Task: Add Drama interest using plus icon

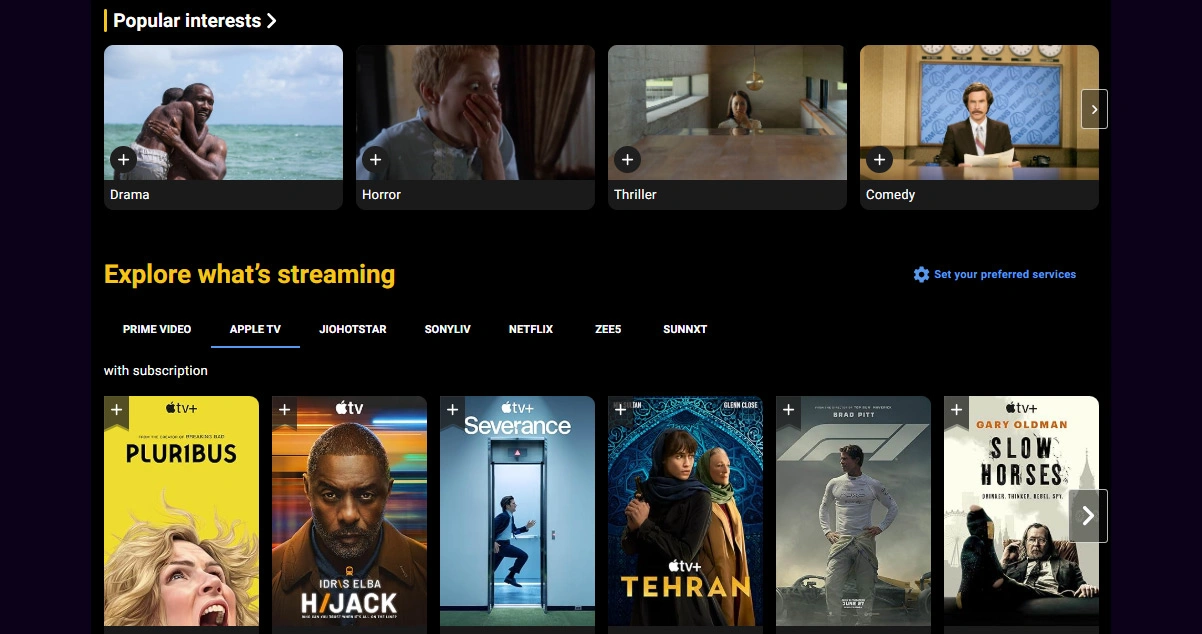Action: [122, 159]
